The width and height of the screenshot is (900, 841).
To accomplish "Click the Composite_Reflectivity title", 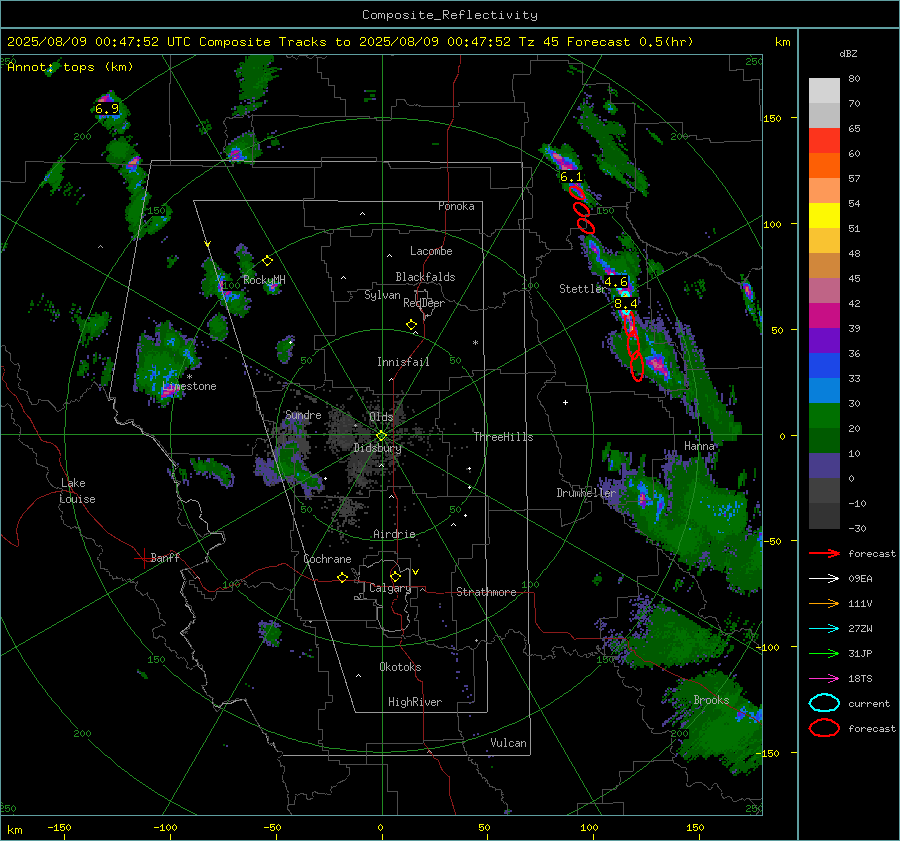I will 450,15.
